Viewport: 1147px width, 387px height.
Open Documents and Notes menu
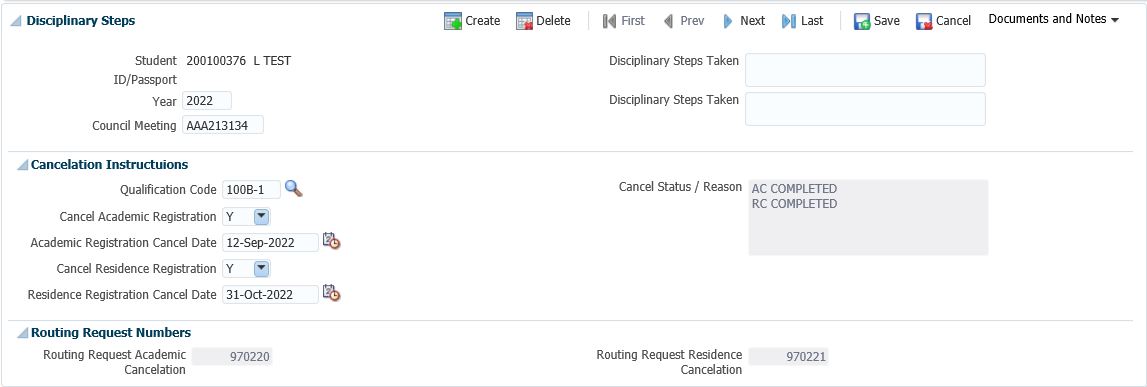[x=1053, y=20]
